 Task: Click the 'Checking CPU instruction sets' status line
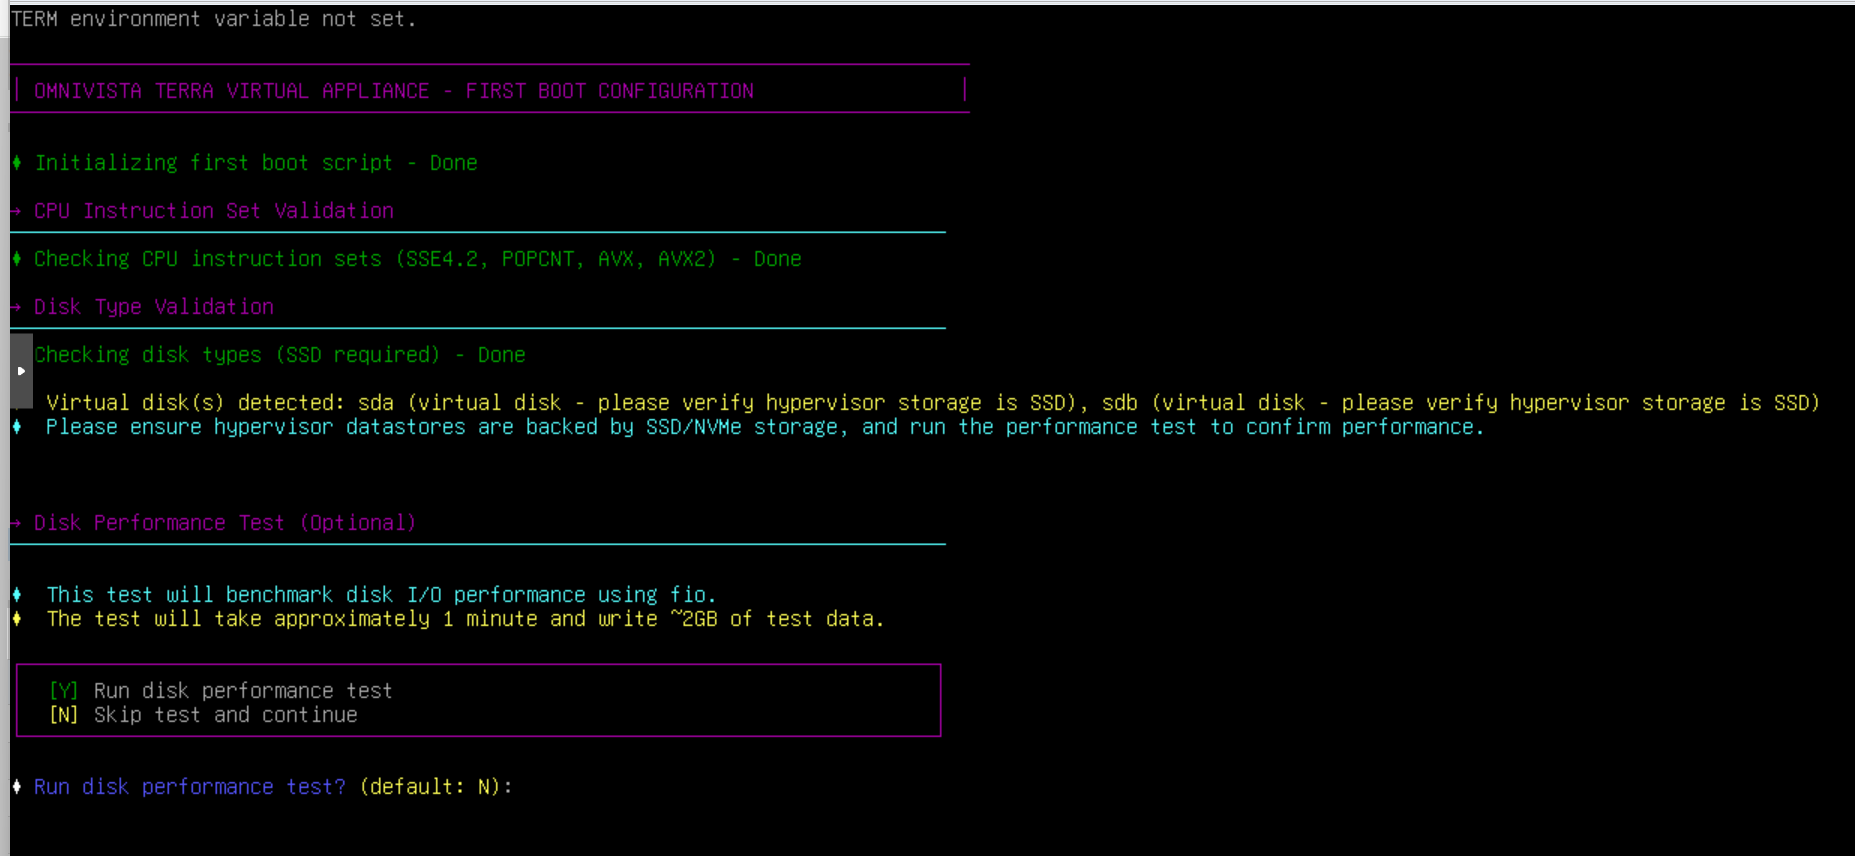coord(418,259)
